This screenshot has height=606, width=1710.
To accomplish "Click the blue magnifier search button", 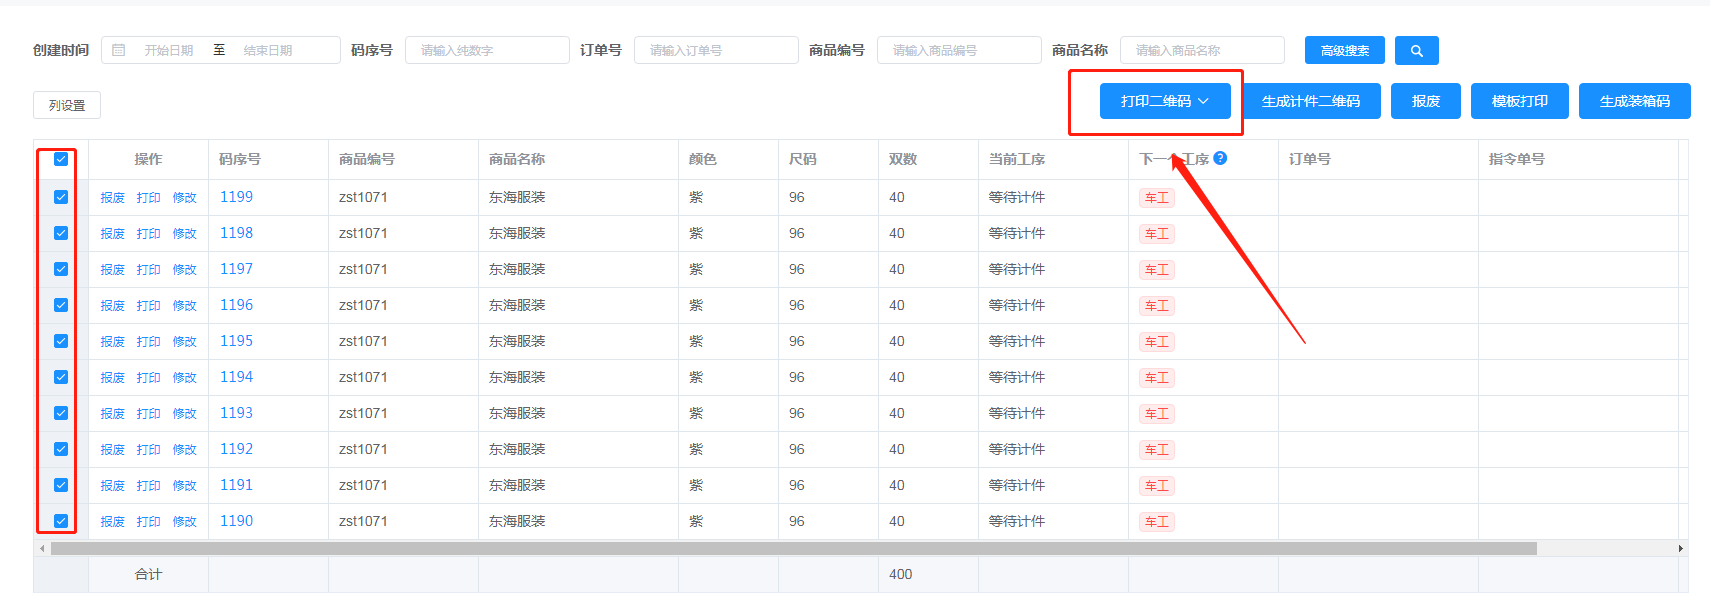I will click(1416, 51).
